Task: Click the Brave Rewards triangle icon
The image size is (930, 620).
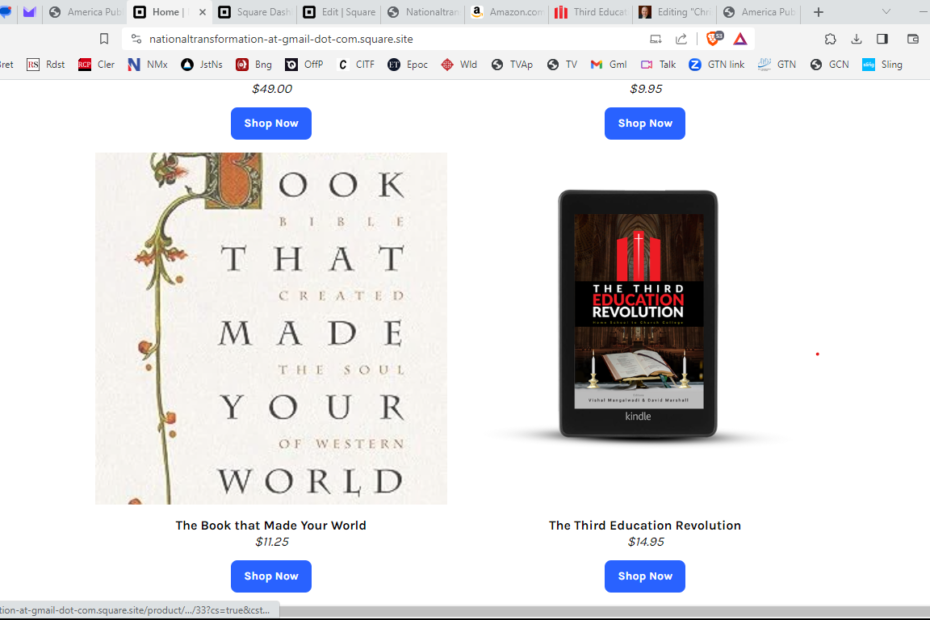Action: point(740,39)
